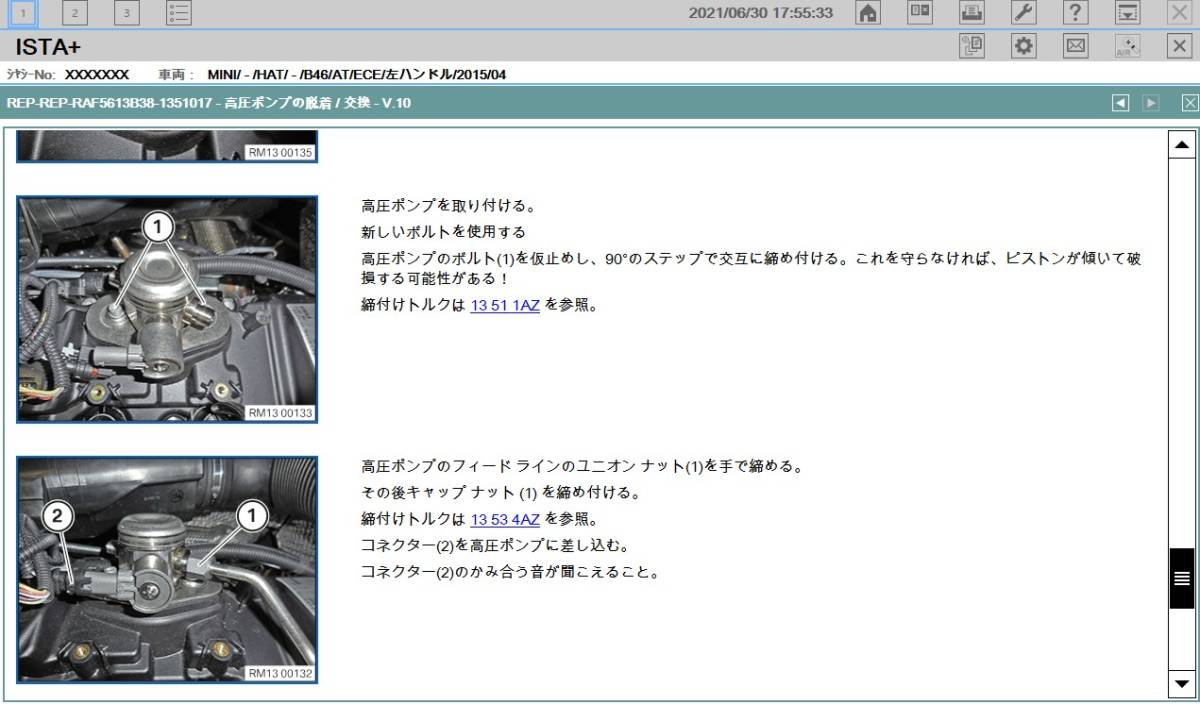Viewport: 1200px width, 704px height.
Task: Open the Home screen via house icon
Action: tap(868, 13)
